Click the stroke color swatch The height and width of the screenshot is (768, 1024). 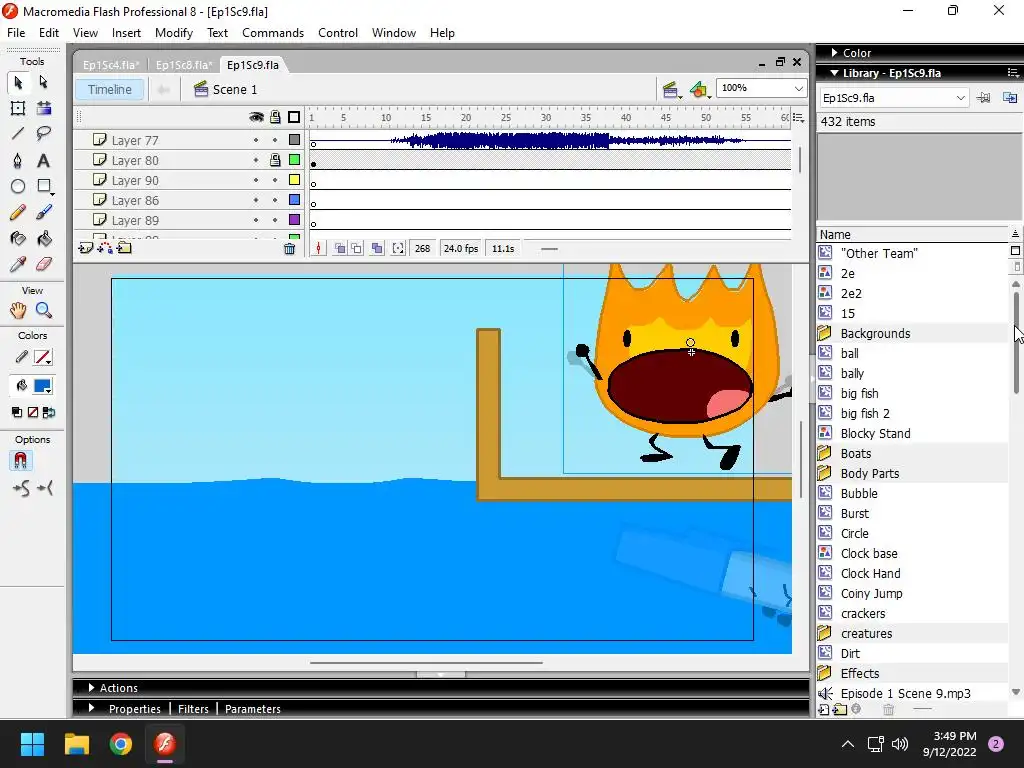click(42, 357)
